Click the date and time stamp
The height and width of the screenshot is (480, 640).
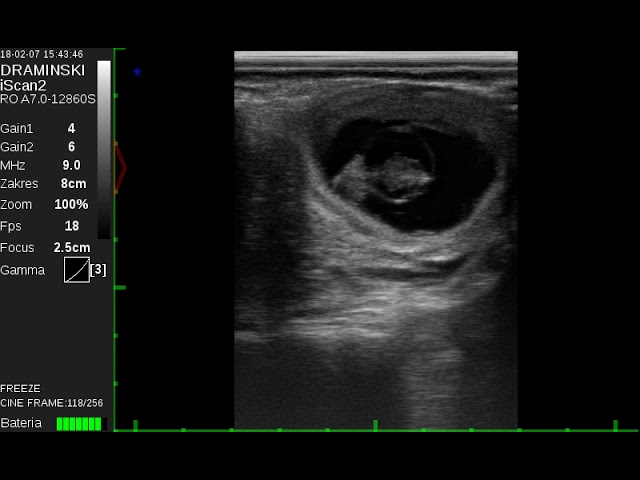tap(42, 54)
